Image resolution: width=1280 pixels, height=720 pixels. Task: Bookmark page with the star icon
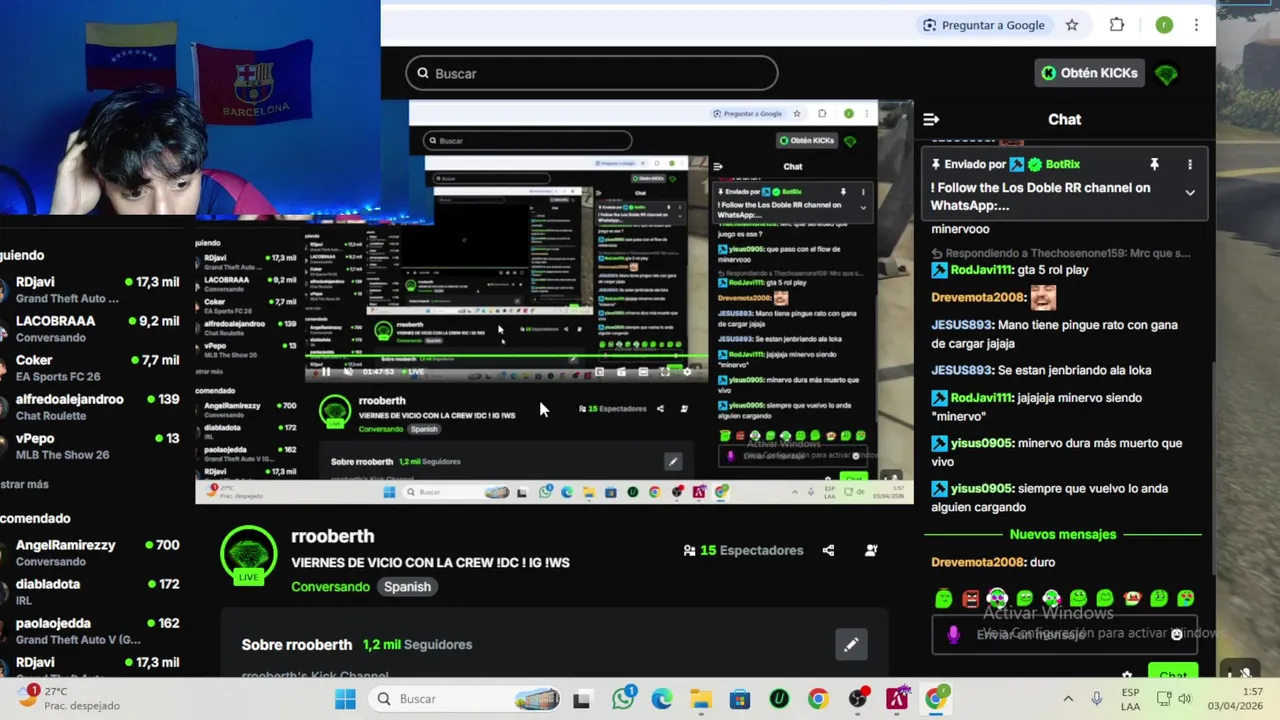(1072, 25)
